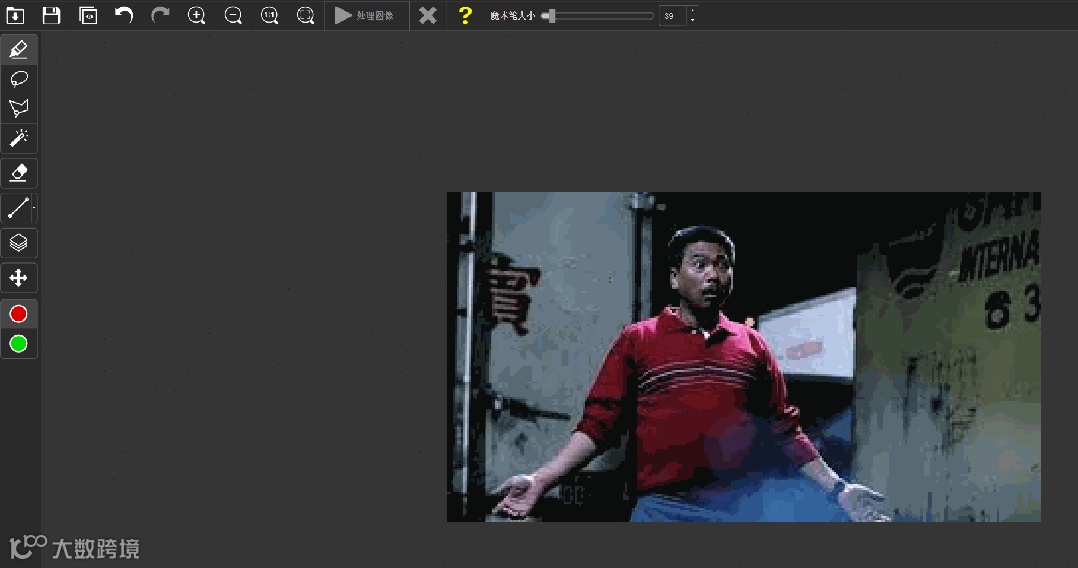The image size is (1078, 568).
Task: Click the marker size value field showing 39
Action: click(672, 15)
